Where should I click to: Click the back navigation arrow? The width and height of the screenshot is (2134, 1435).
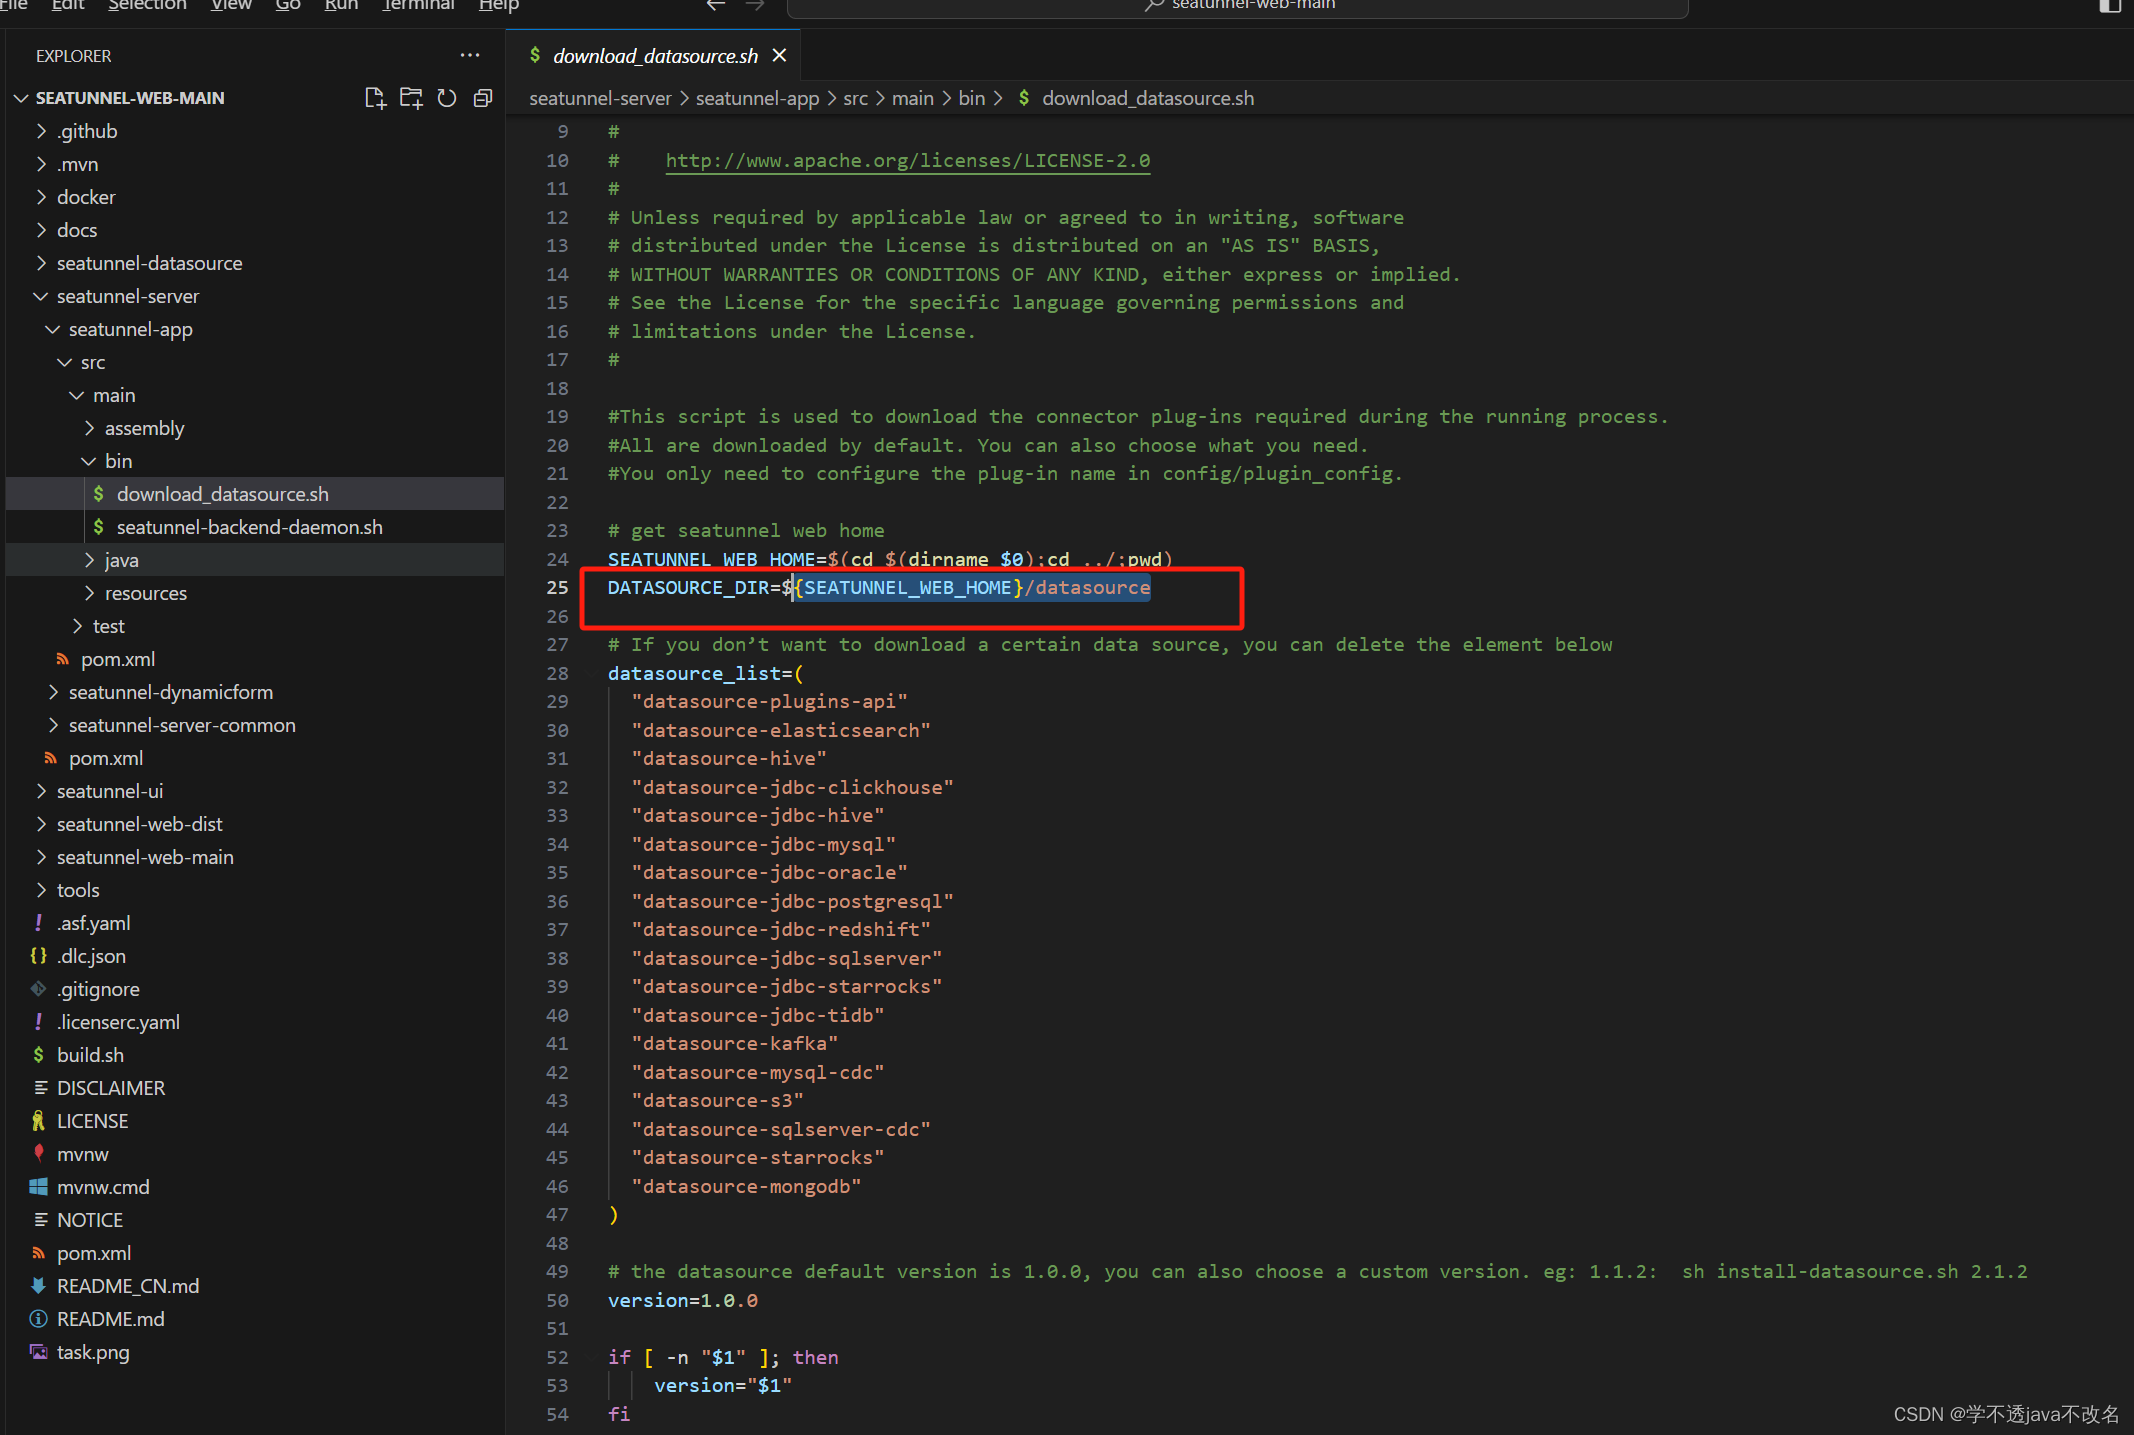[716, 5]
